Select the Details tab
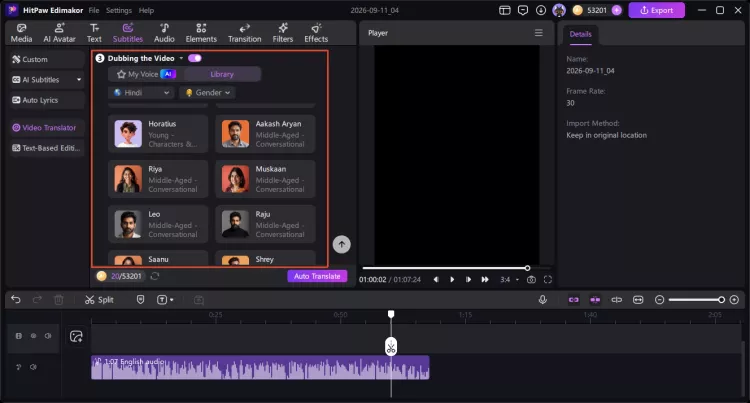750x403 pixels. coord(580,34)
